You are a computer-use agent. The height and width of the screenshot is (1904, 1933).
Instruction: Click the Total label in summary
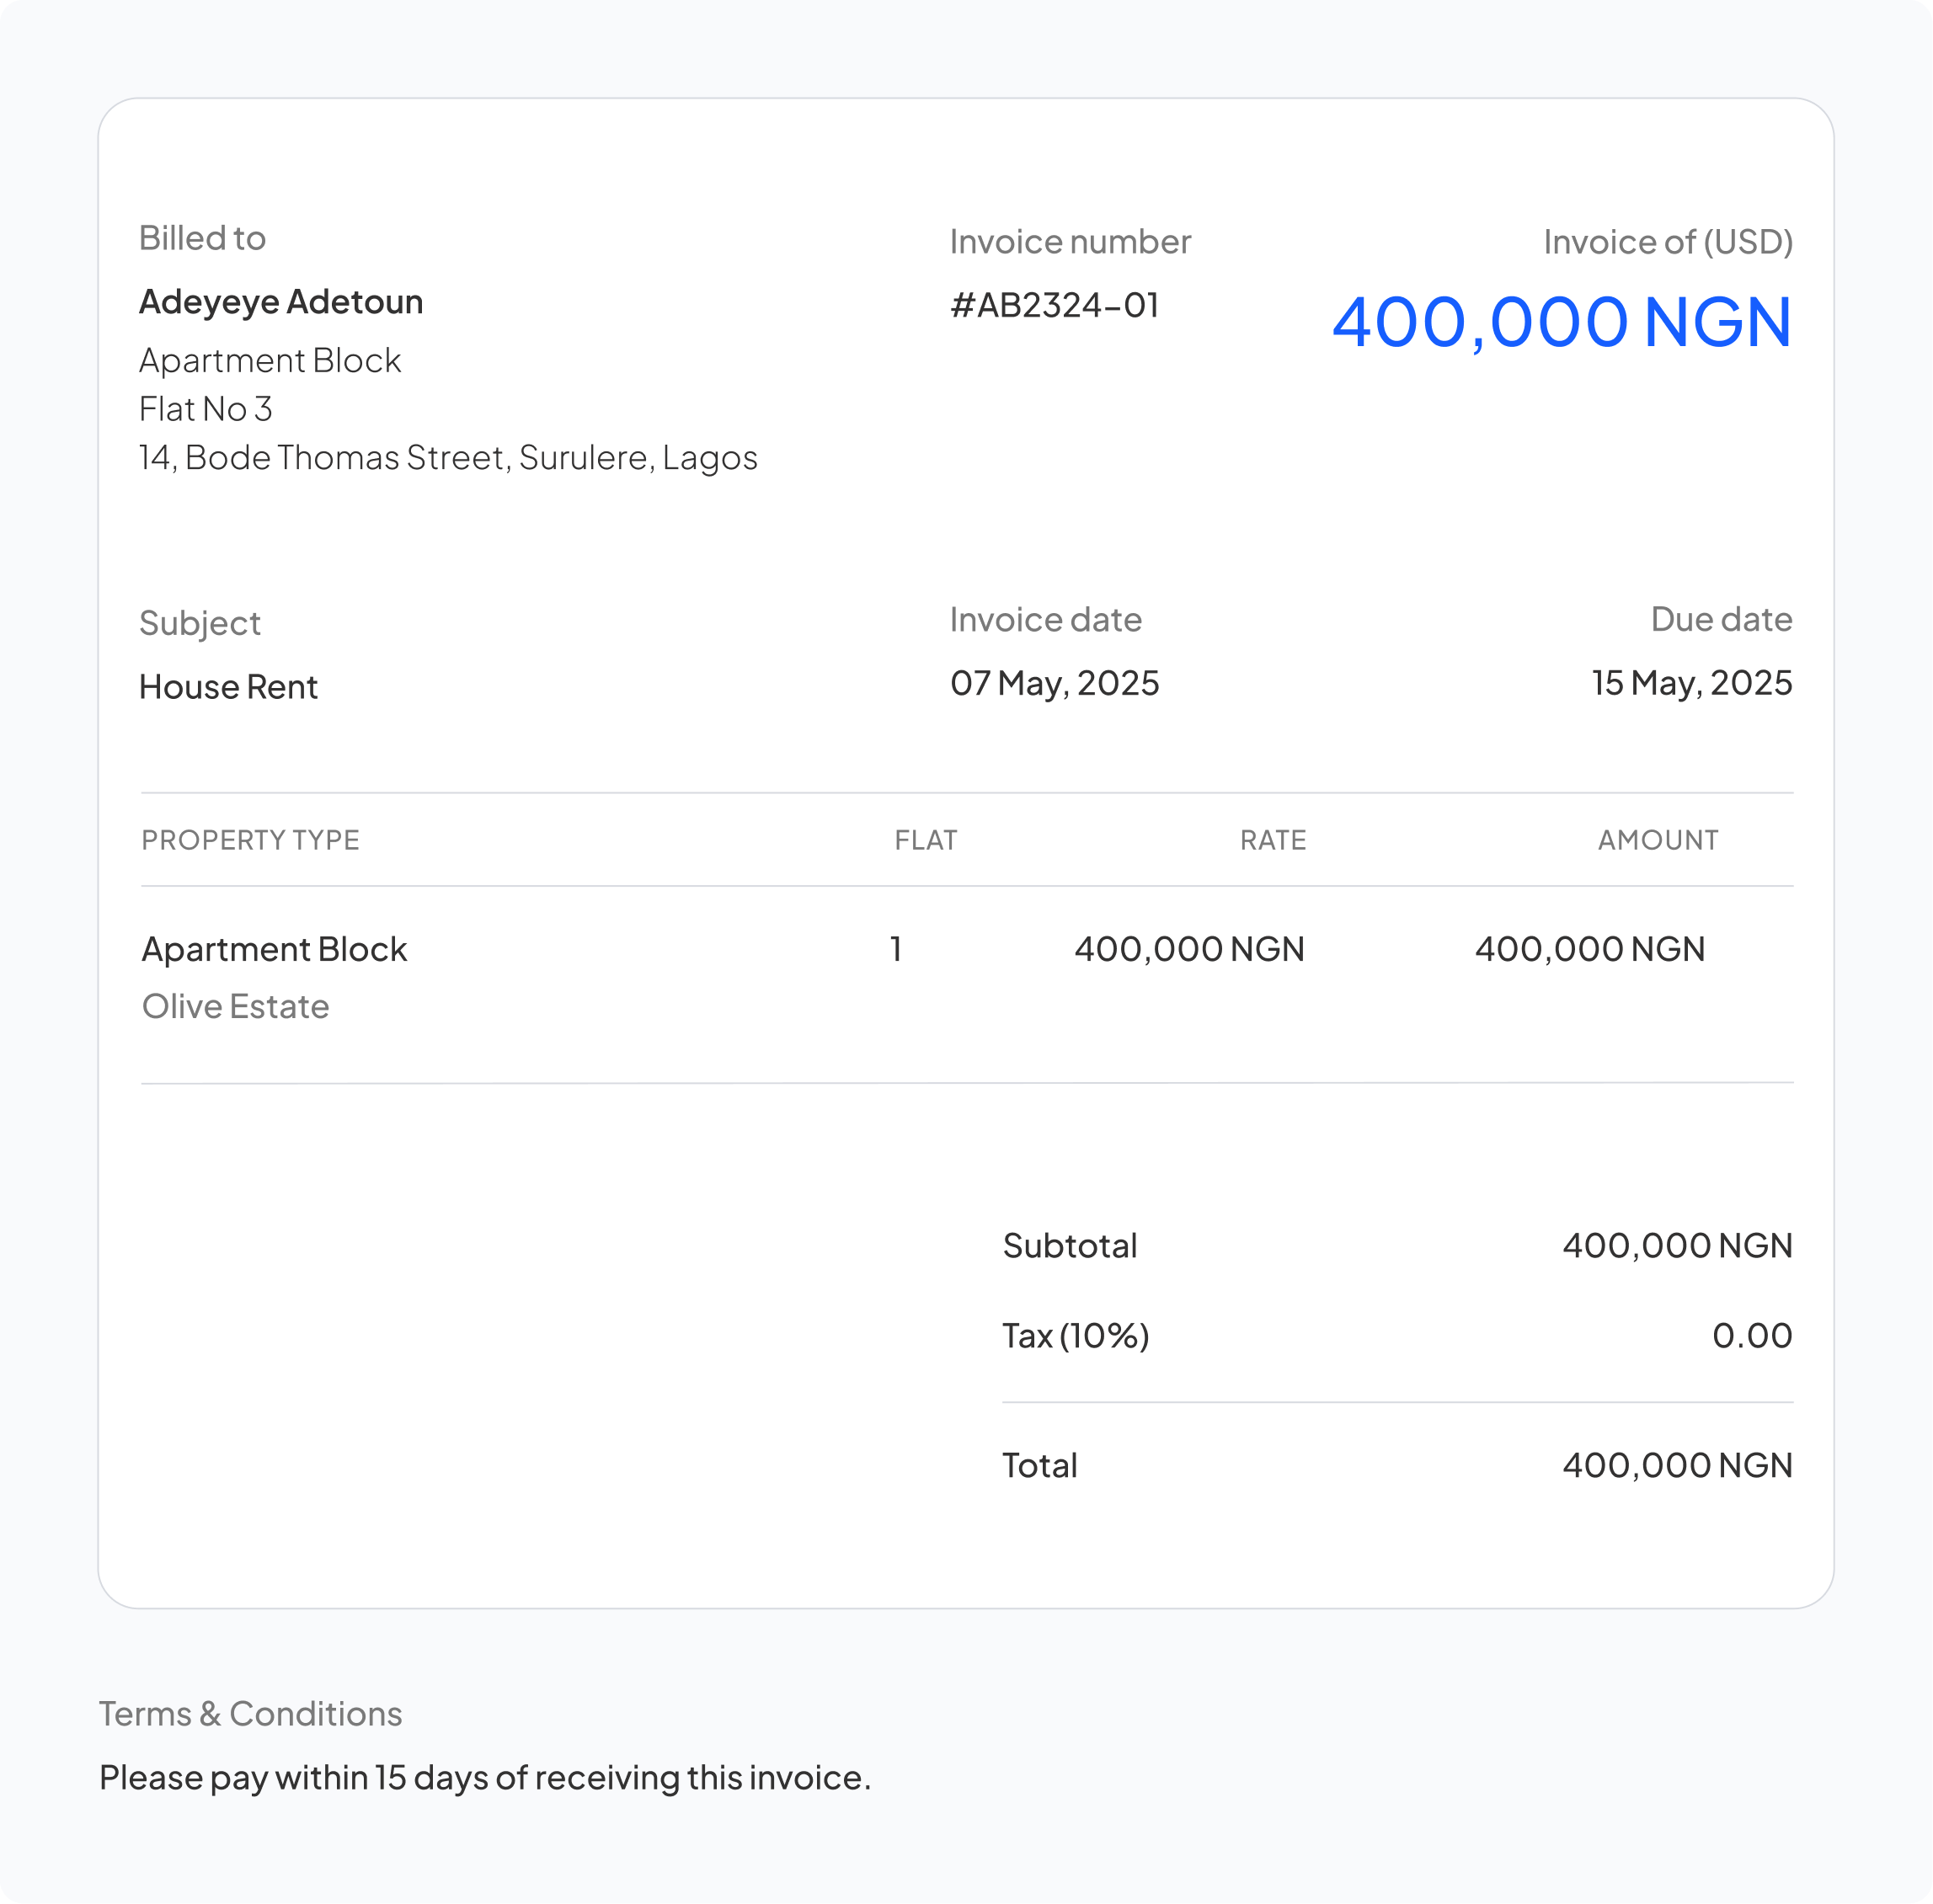click(x=1039, y=1466)
